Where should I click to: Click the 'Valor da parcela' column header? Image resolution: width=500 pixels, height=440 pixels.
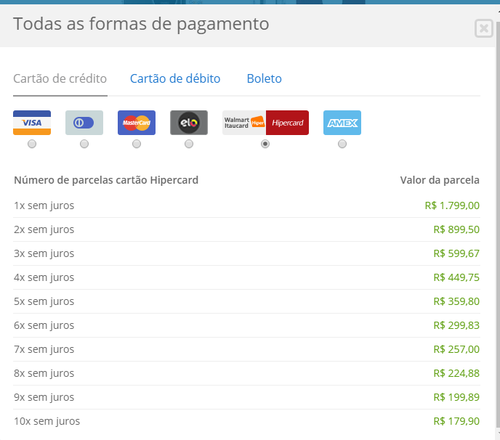click(440, 180)
